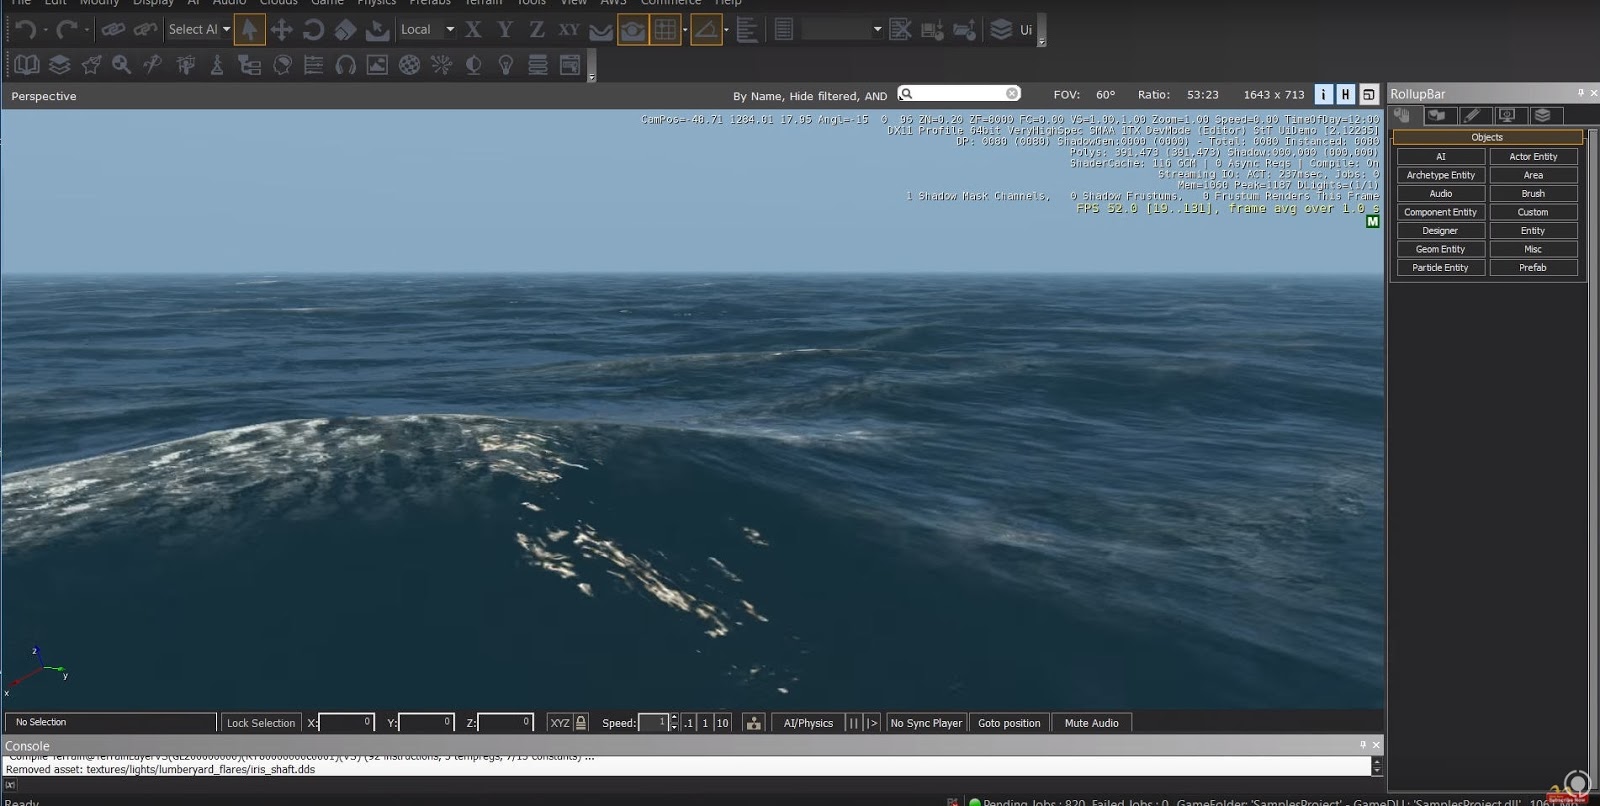Click the Align selection icon
Image resolution: width=1600 pixels, height=806 pixels.
(x=747, y=30)
